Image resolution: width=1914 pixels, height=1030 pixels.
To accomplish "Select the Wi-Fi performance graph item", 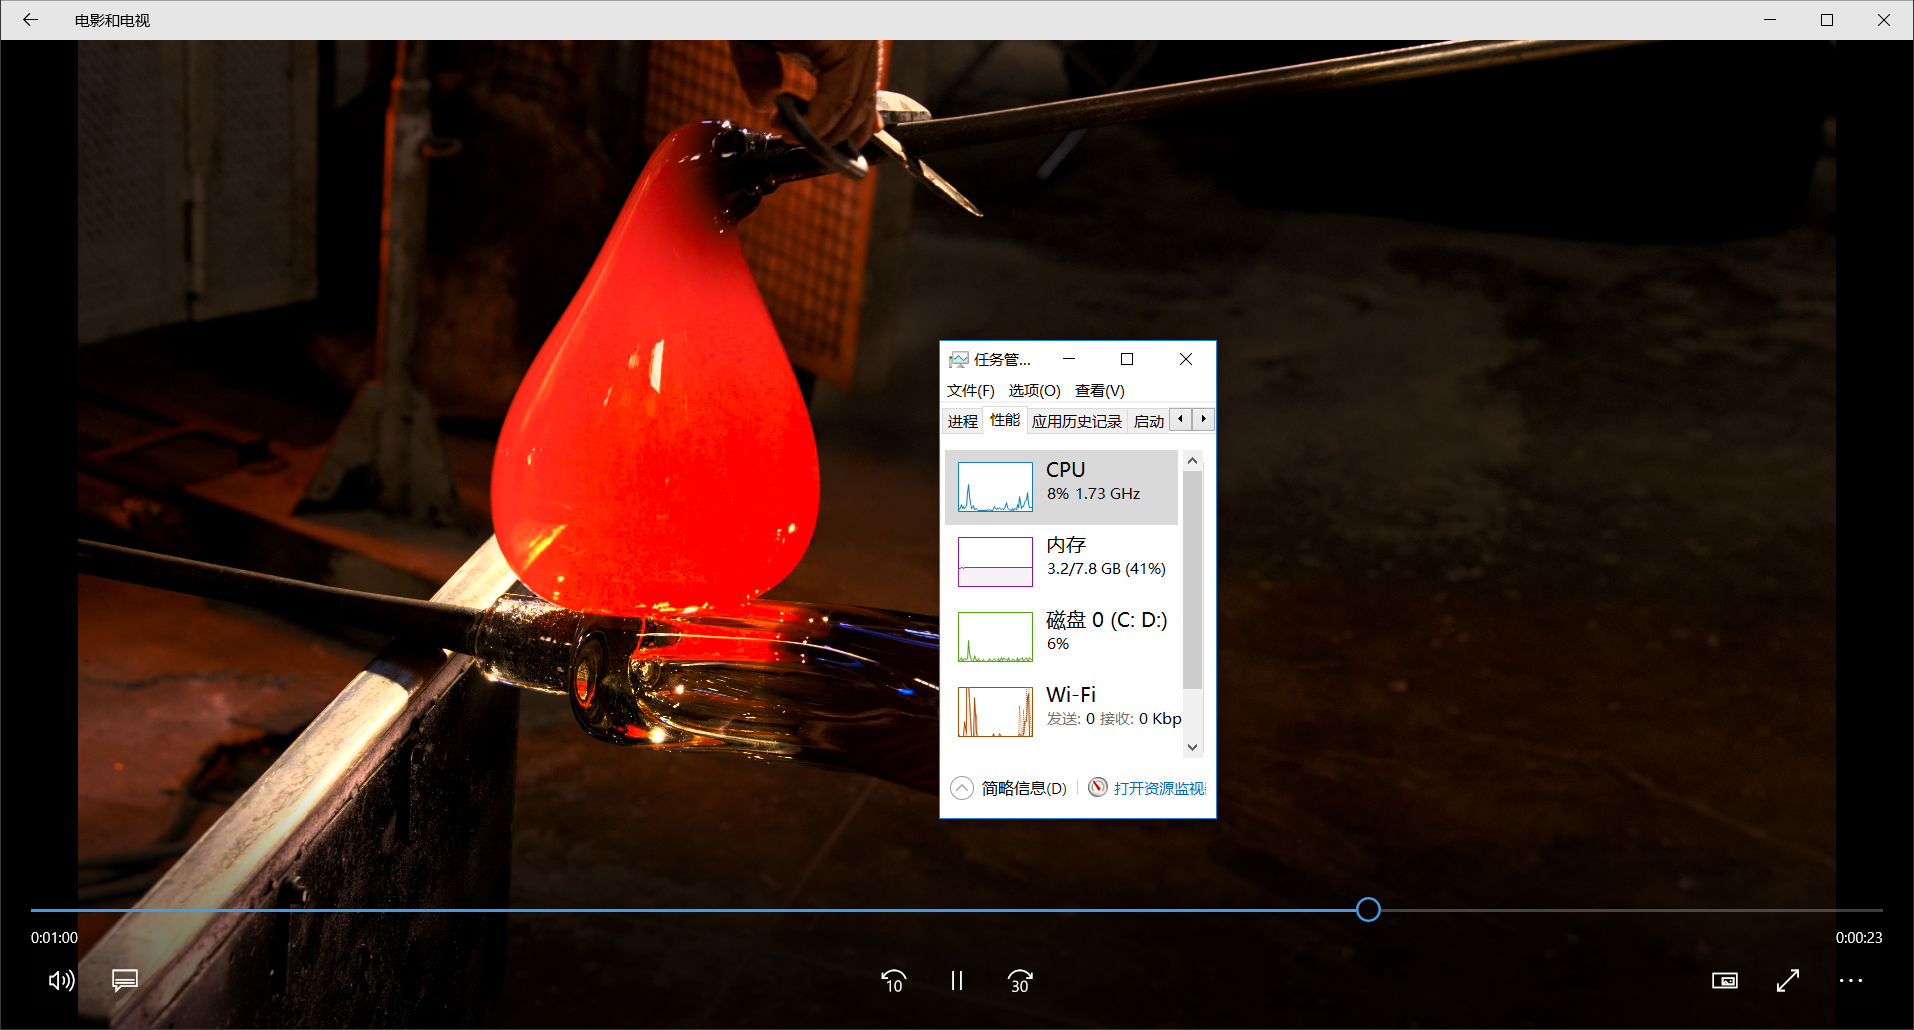I will [1061, 711].
